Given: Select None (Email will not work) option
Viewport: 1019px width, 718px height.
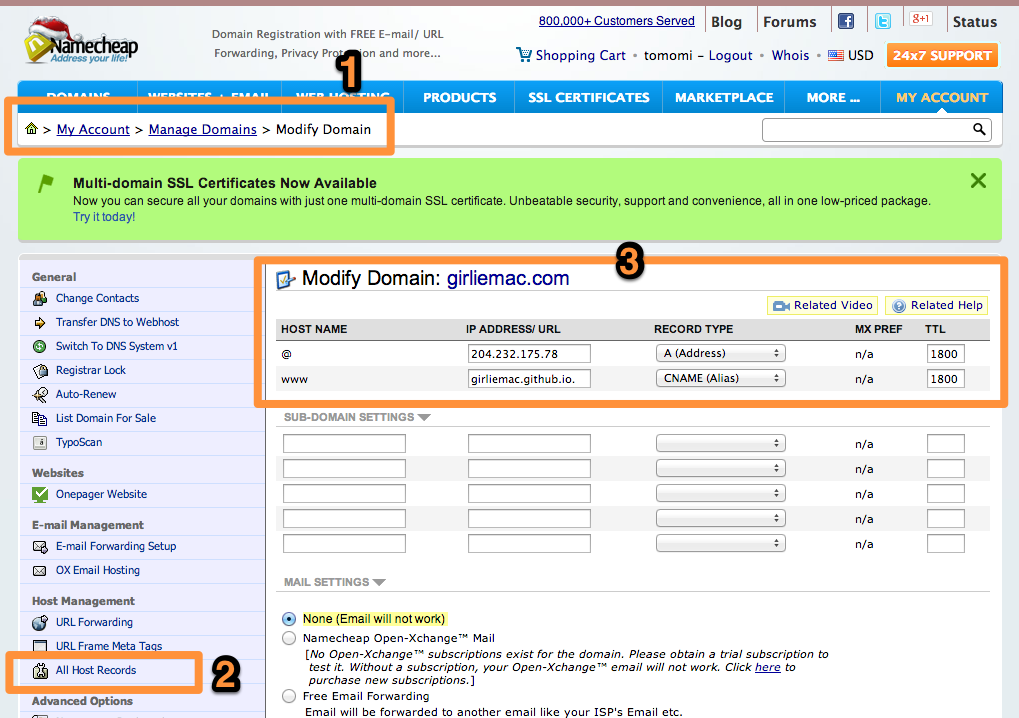Looking at the screenshot, I should pos(289,619).
